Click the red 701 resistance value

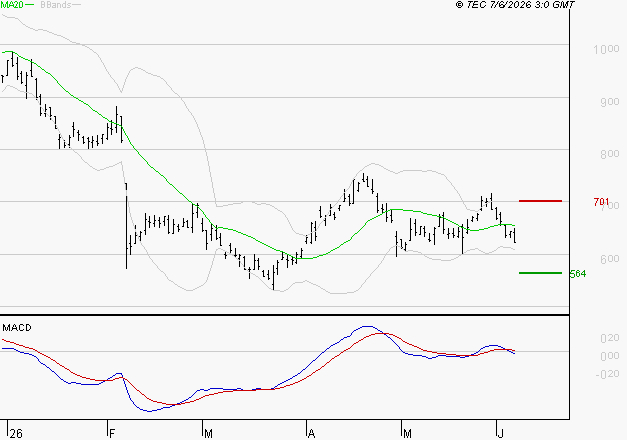(x=601, y=202)
